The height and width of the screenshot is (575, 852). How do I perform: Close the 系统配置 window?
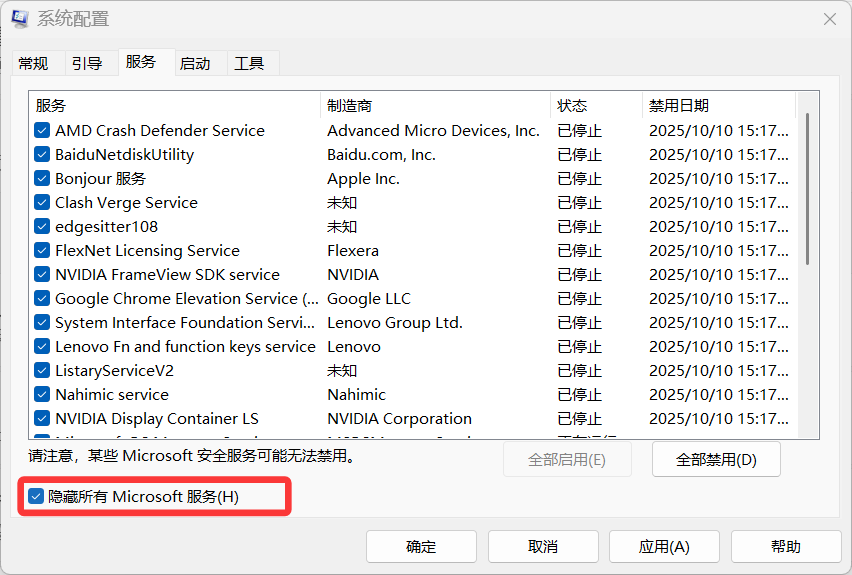[829, 19]
